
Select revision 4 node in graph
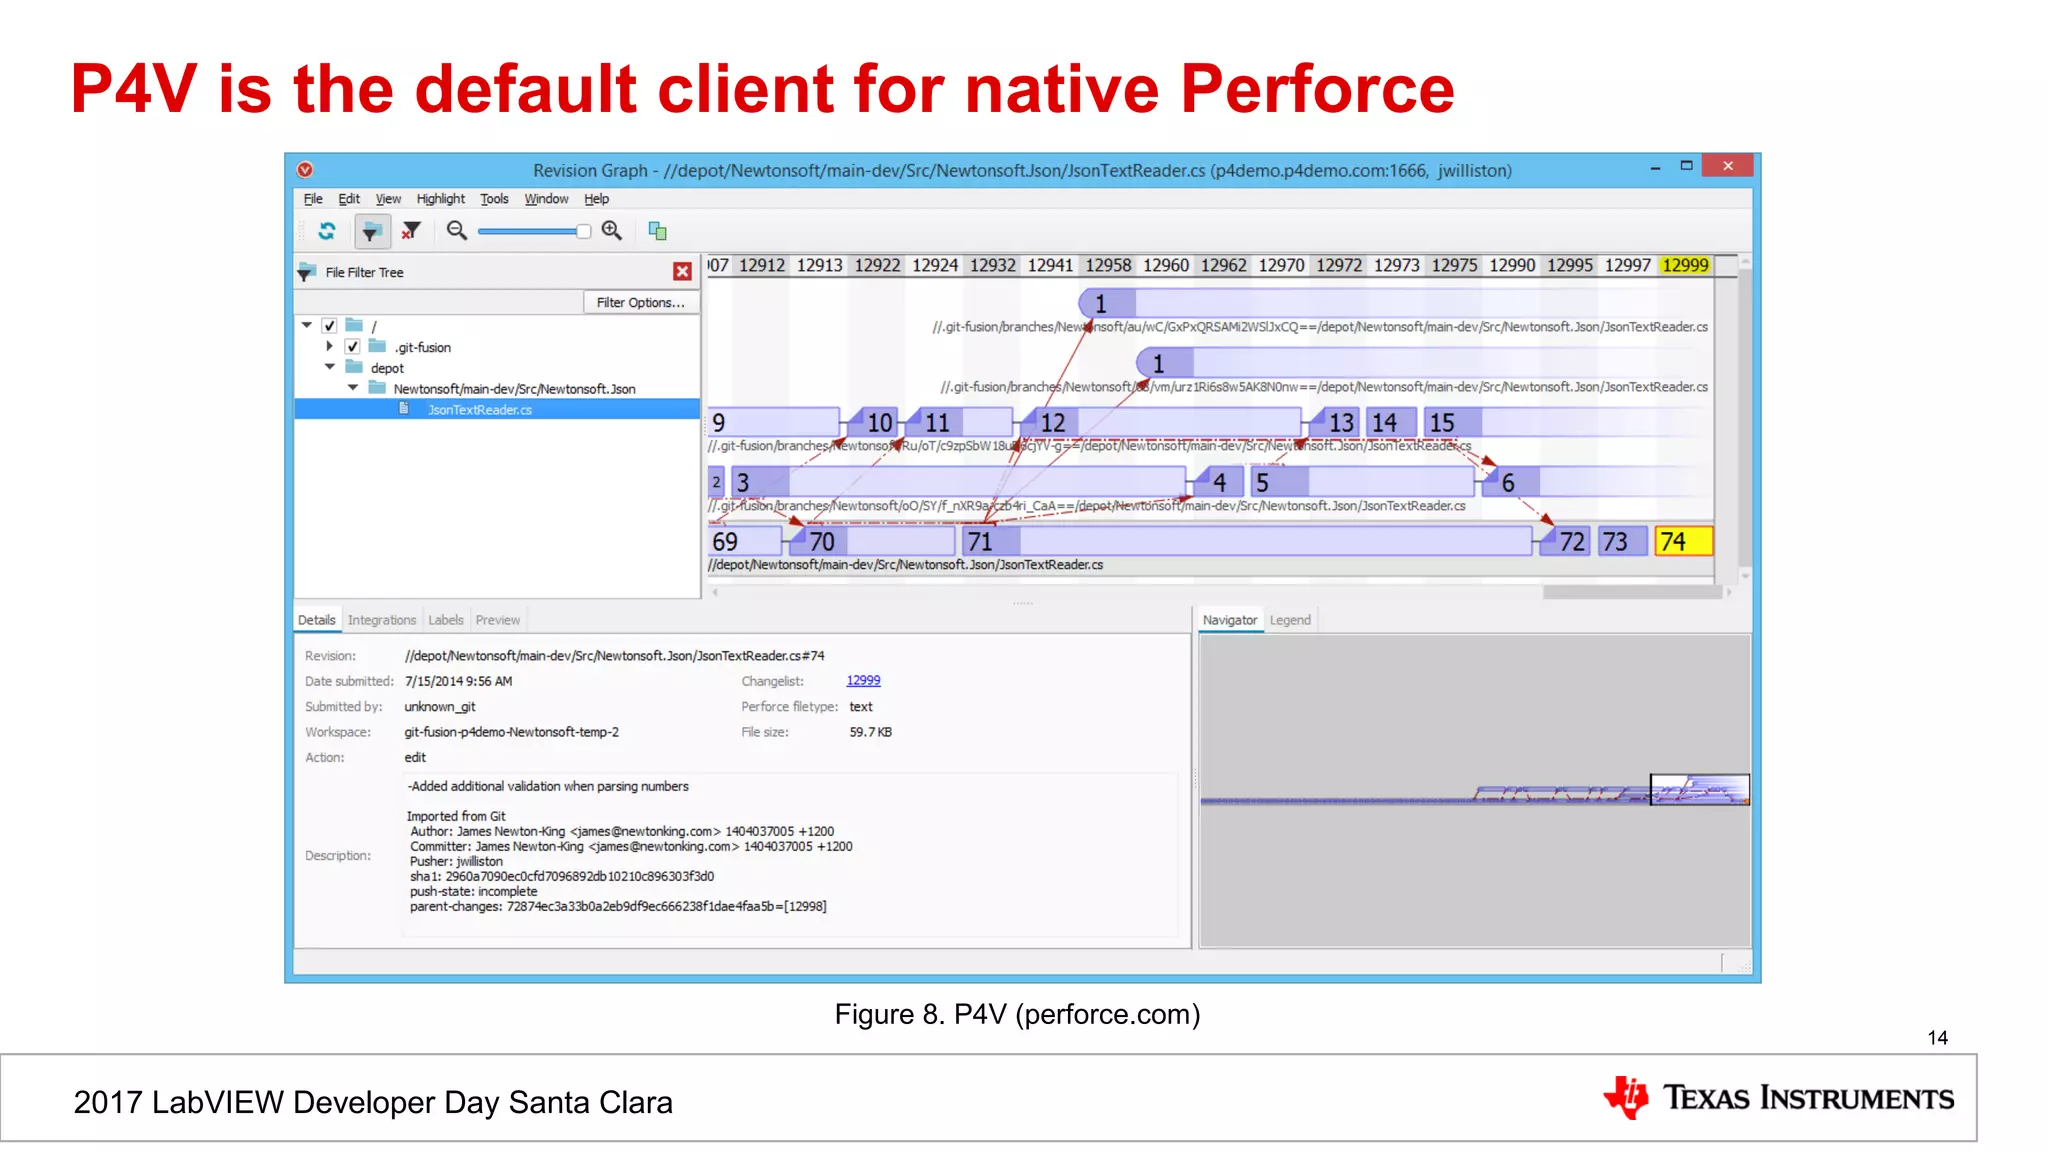click(1220, 482)
